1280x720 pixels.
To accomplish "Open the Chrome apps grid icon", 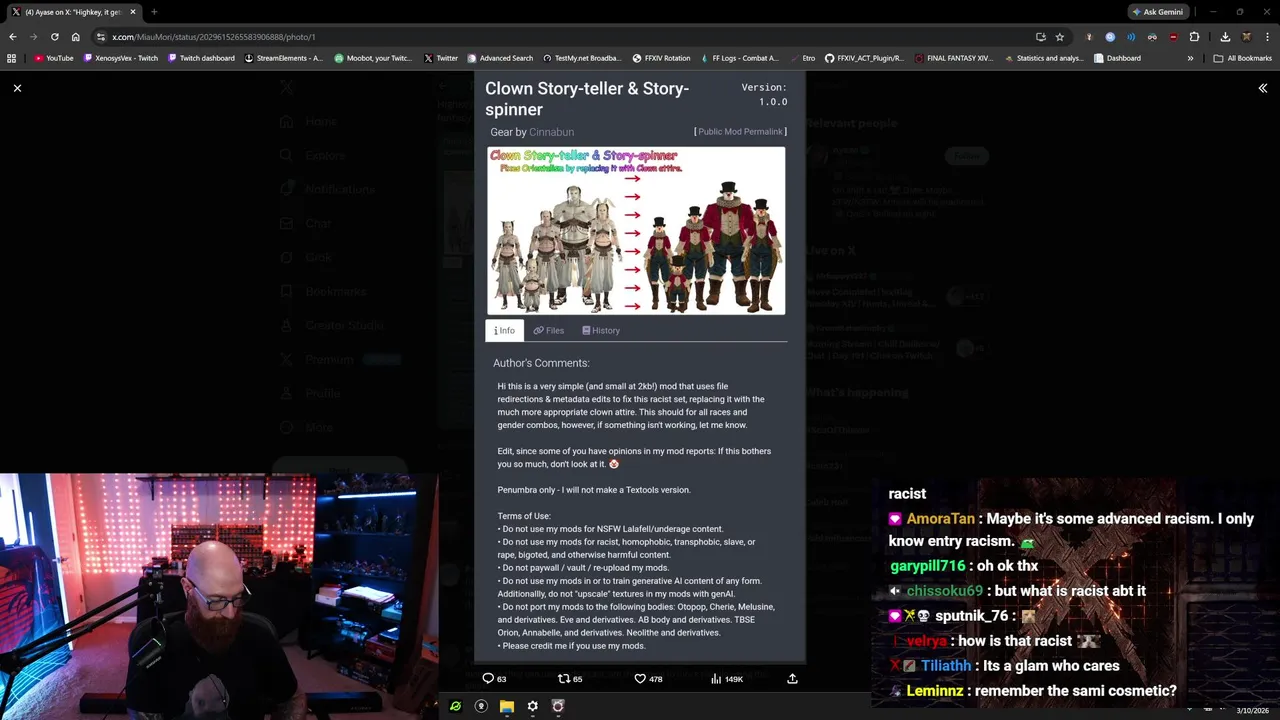I will click(12, 58).
